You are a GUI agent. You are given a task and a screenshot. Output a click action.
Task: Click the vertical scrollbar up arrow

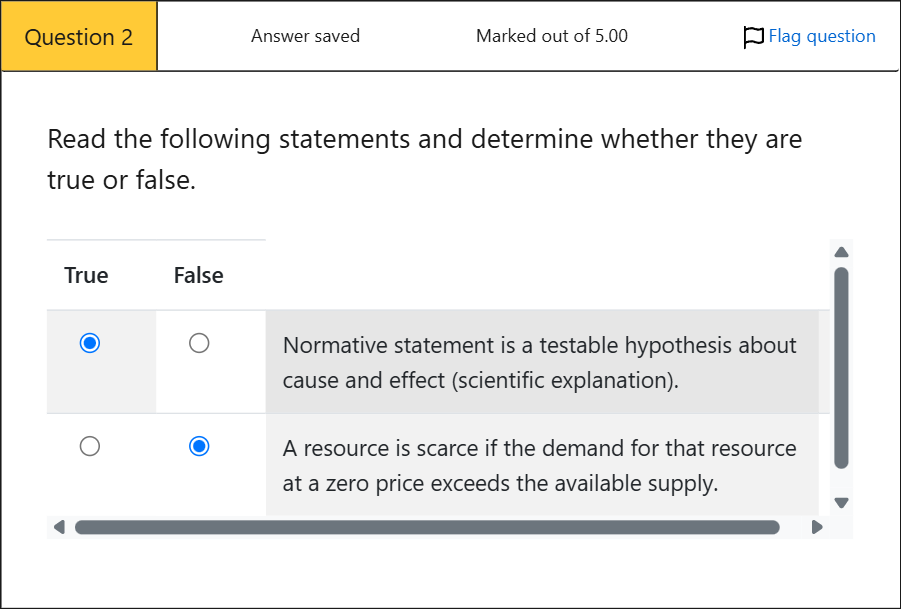(x=841, y=252)
